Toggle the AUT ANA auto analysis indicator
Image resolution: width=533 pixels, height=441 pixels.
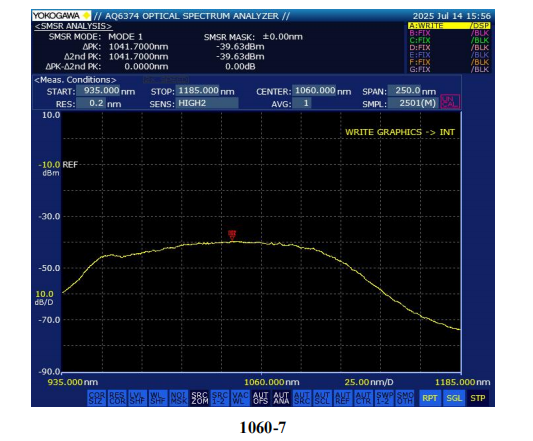(x=281, y=398)
